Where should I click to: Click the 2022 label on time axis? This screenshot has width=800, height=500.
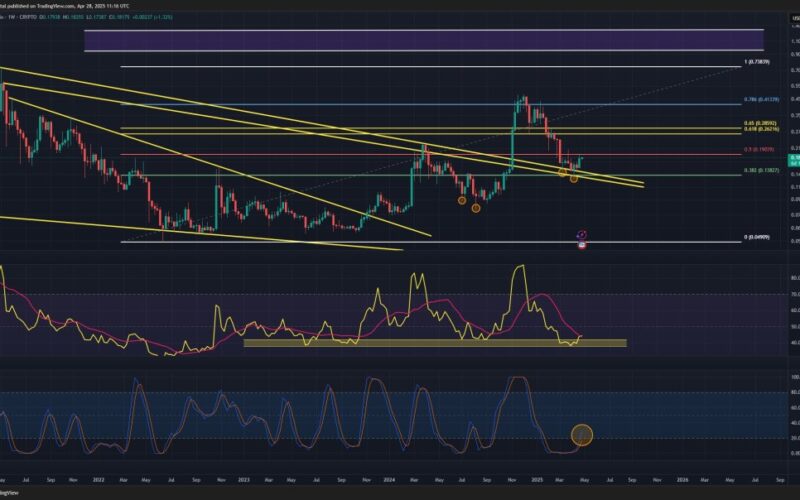point(98,480)
